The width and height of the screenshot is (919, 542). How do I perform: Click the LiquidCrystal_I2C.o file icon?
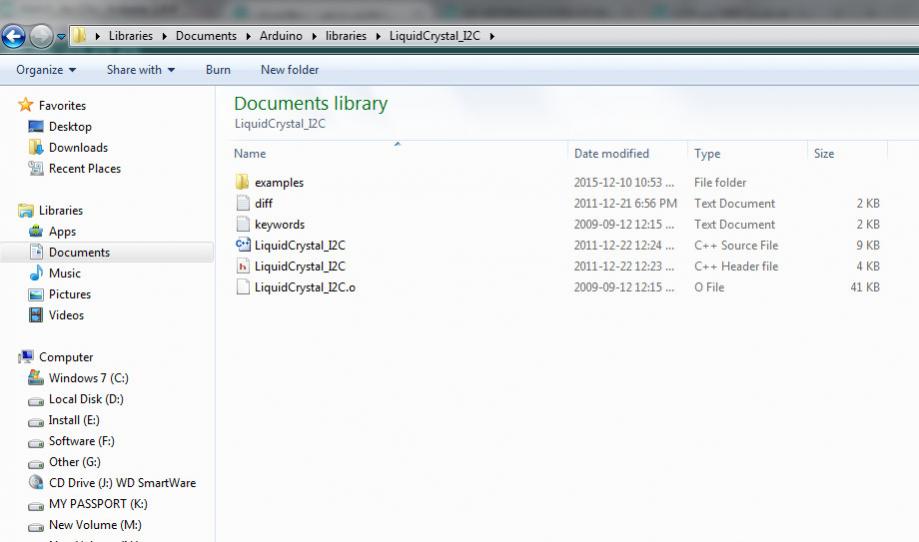[x=242, y=288]
